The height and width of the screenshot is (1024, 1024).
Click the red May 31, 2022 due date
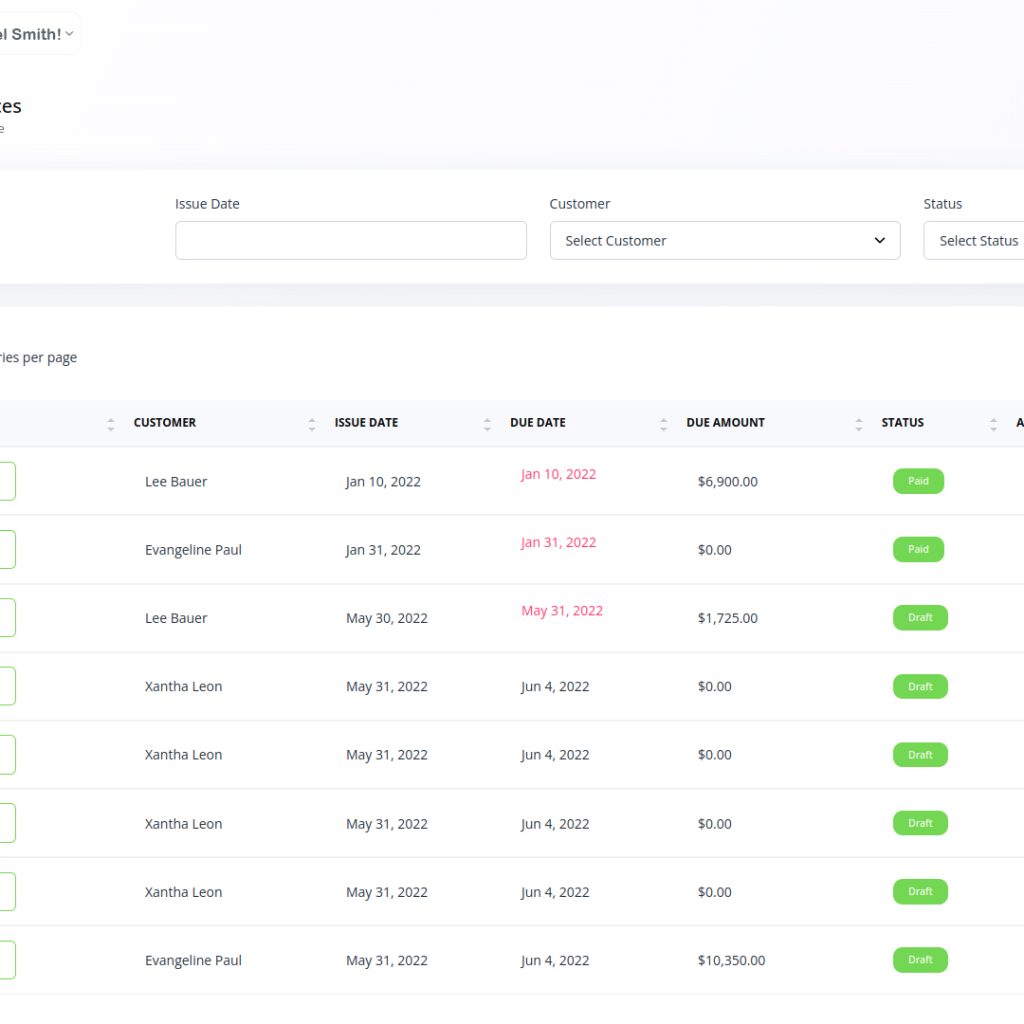(x=562, y=611)
